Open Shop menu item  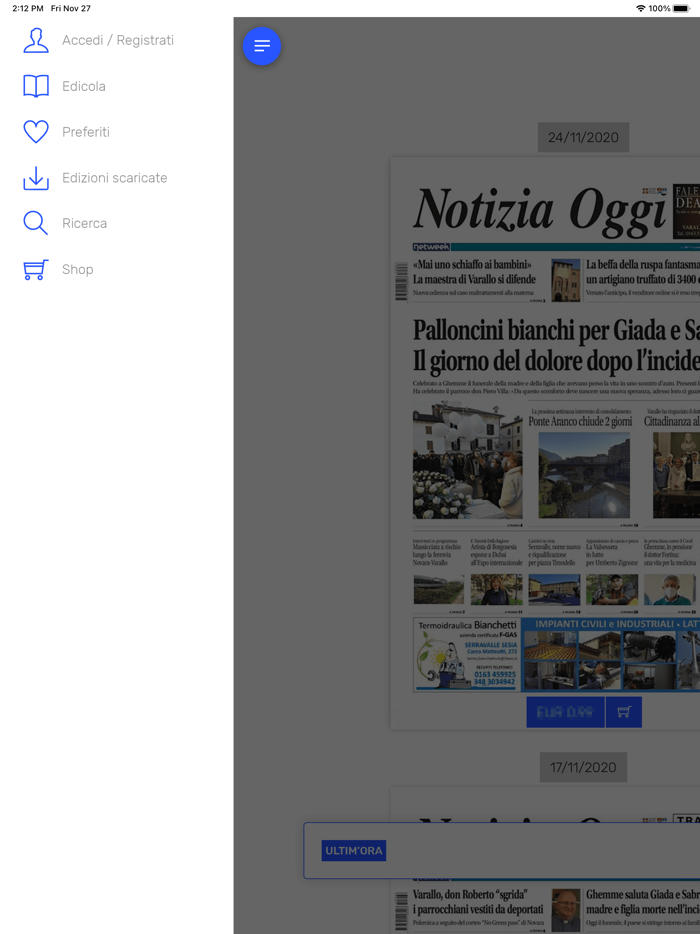(x=77, y=269)
